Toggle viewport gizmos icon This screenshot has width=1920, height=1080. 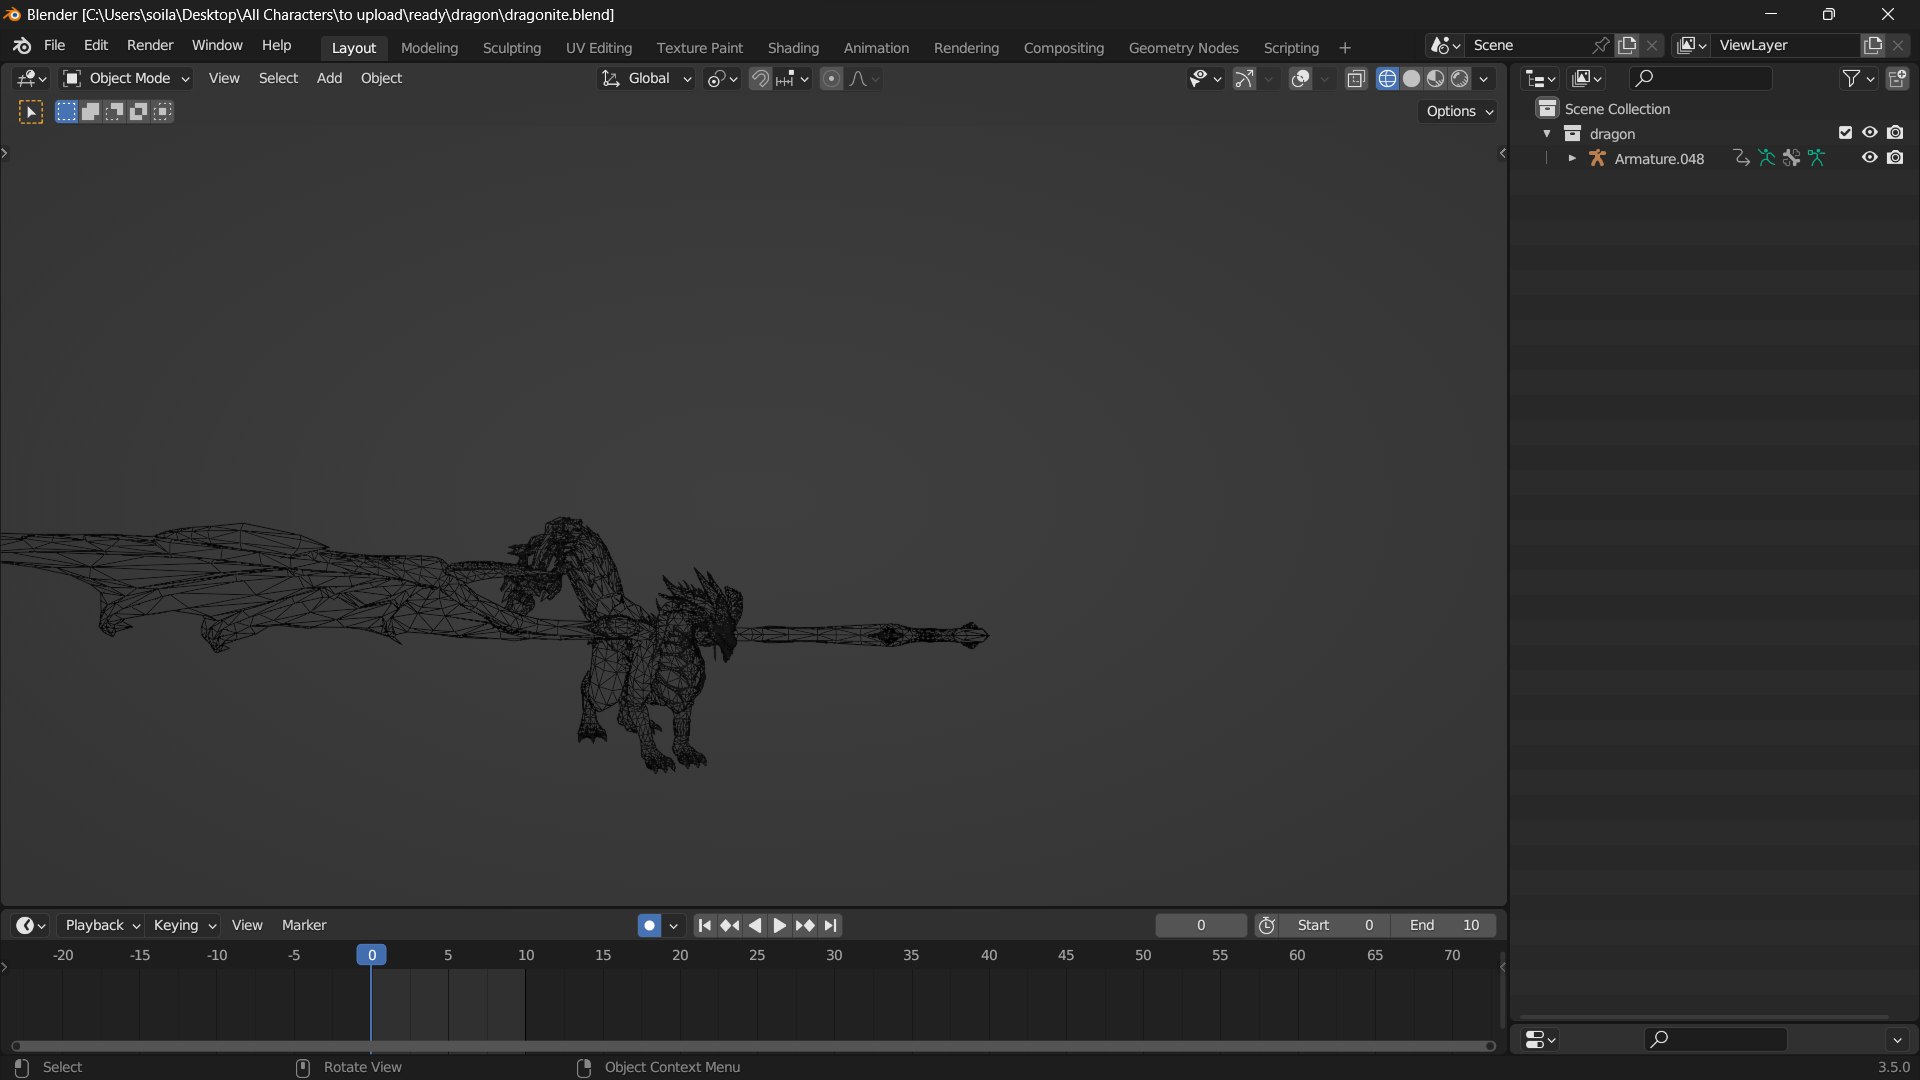[x=1244, y=79]
